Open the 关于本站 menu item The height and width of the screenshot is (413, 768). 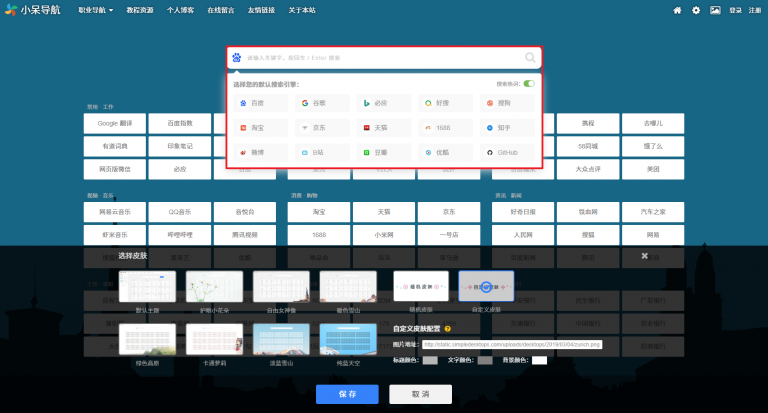(x=302, y=10)
